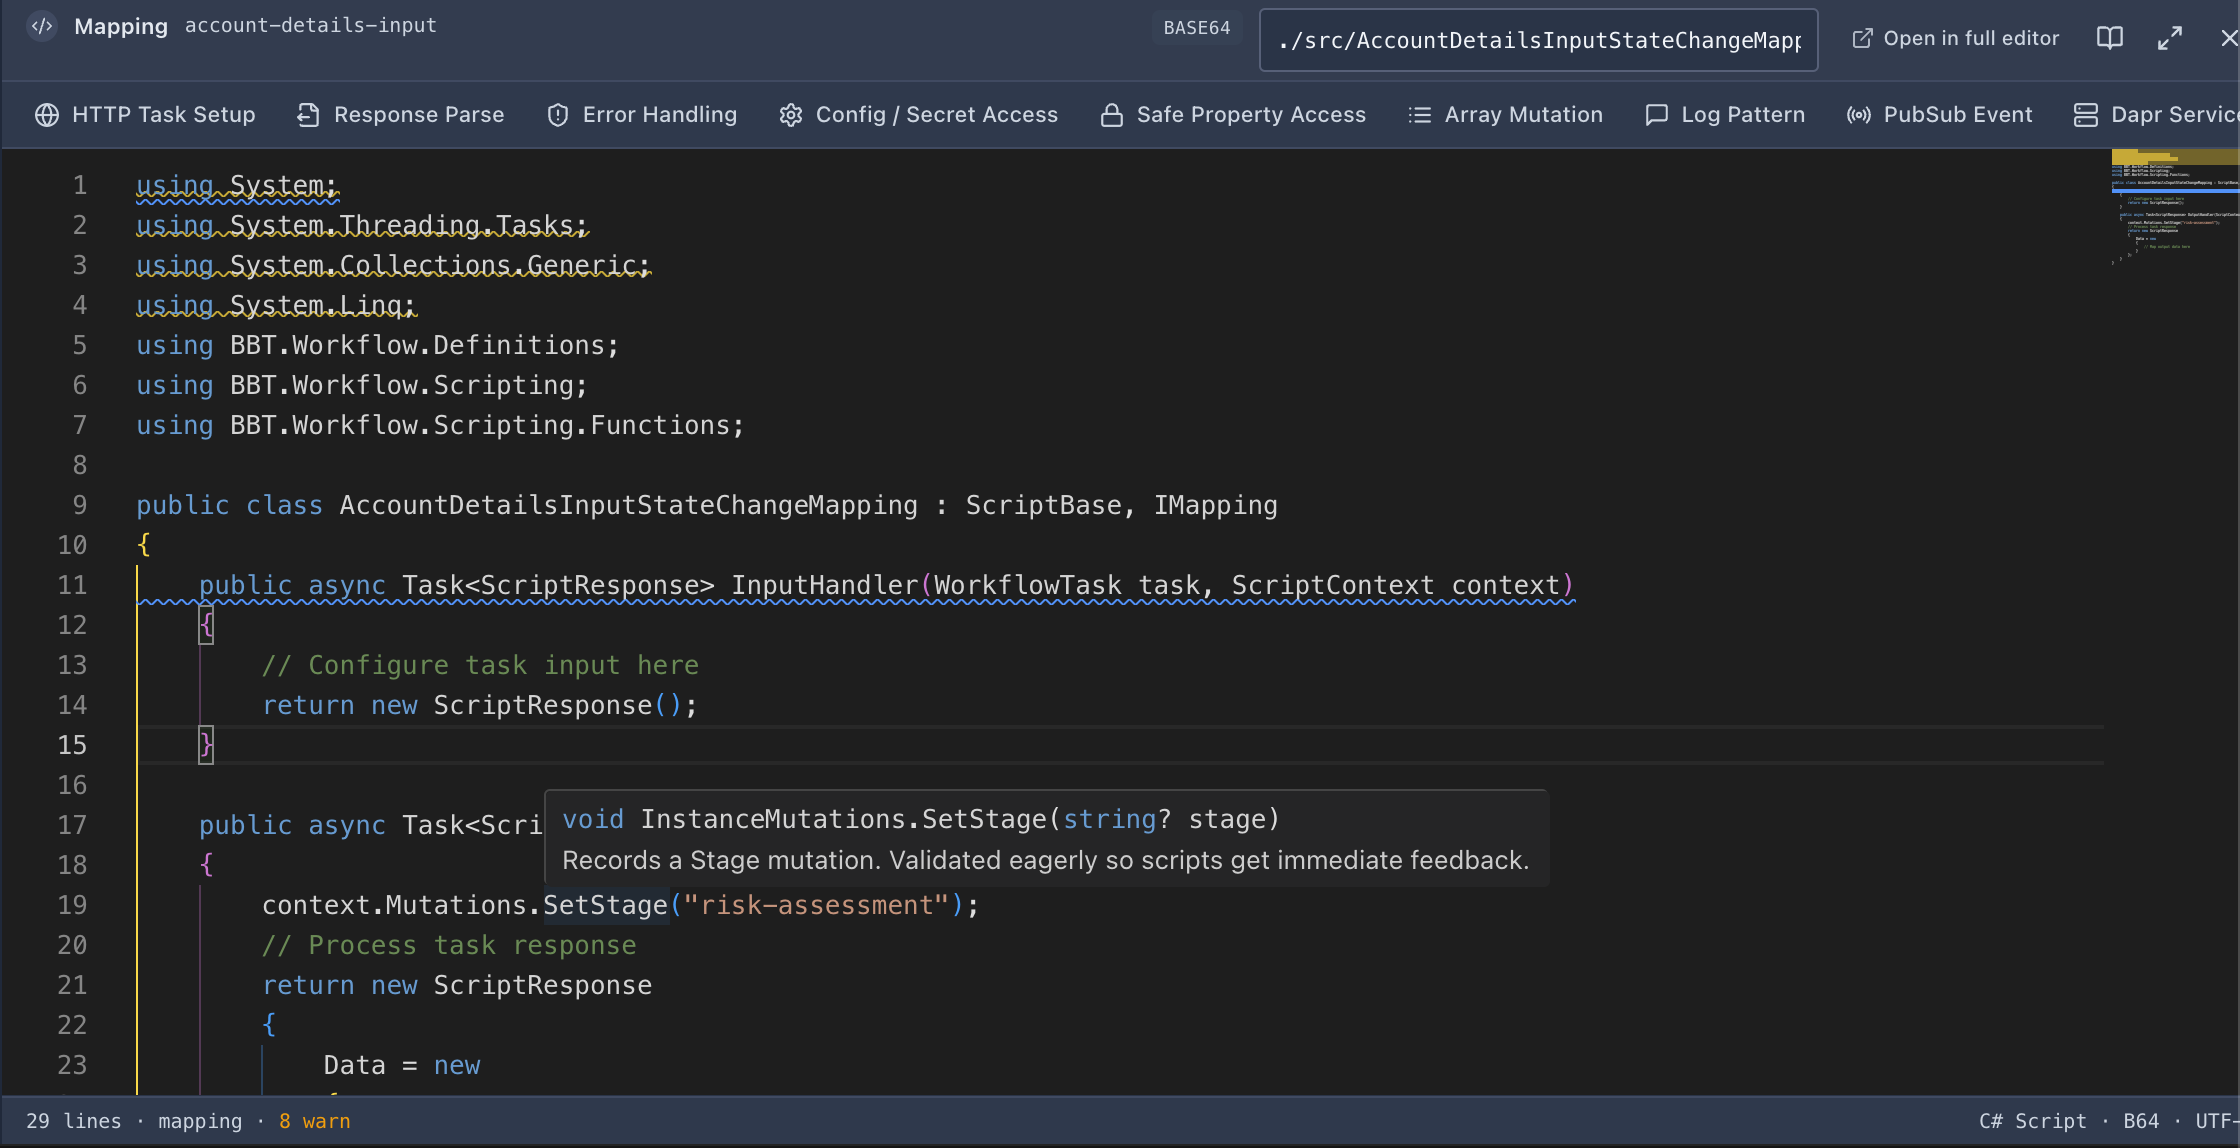2240x1148 pixels.
Task: Click the 29 lines status text
Action: [x=74, y=1121]
